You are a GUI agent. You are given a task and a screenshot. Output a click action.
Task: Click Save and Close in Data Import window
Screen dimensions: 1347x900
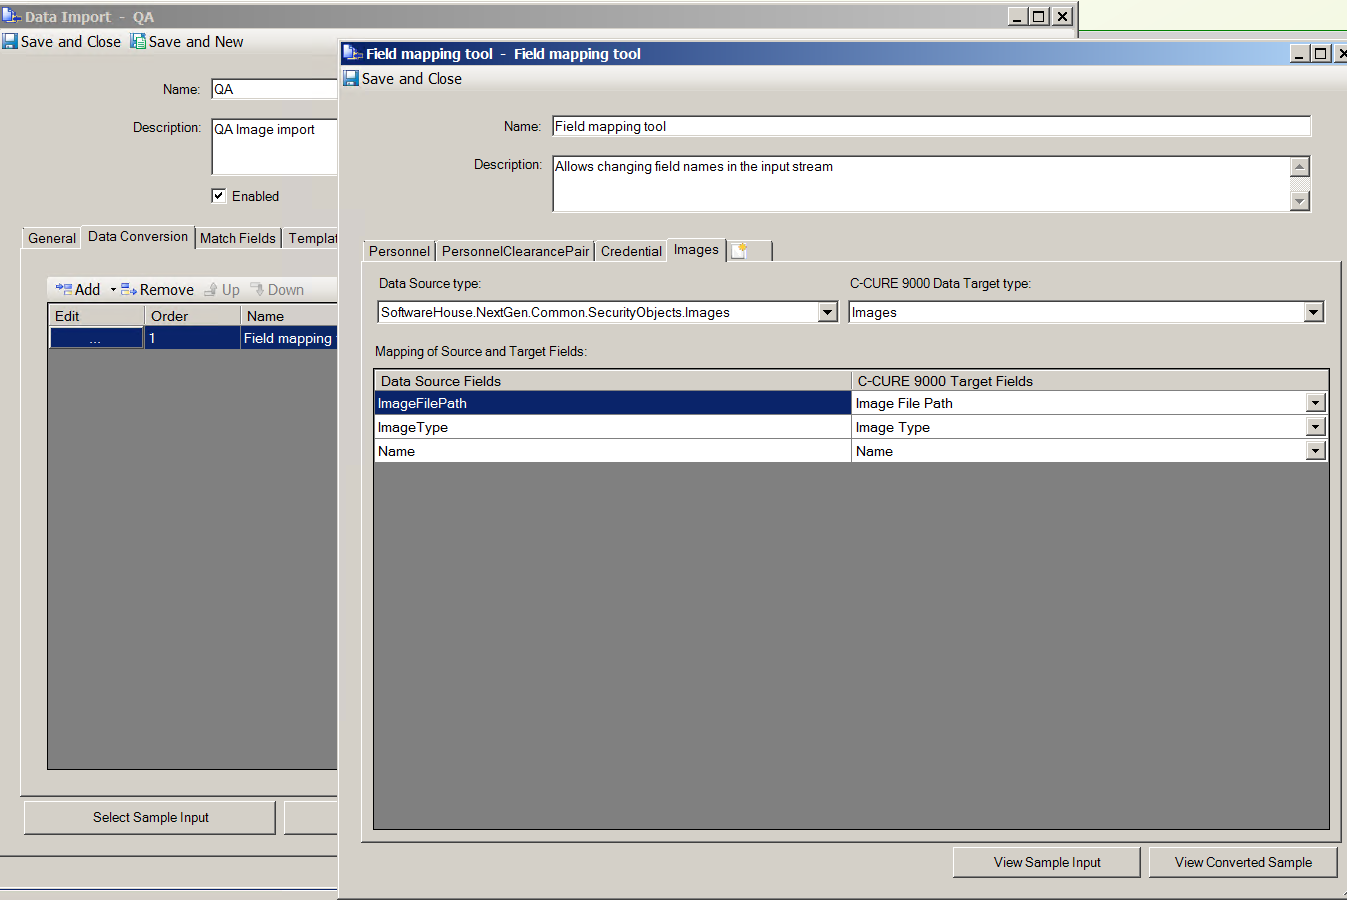click(x=62, y=42)
